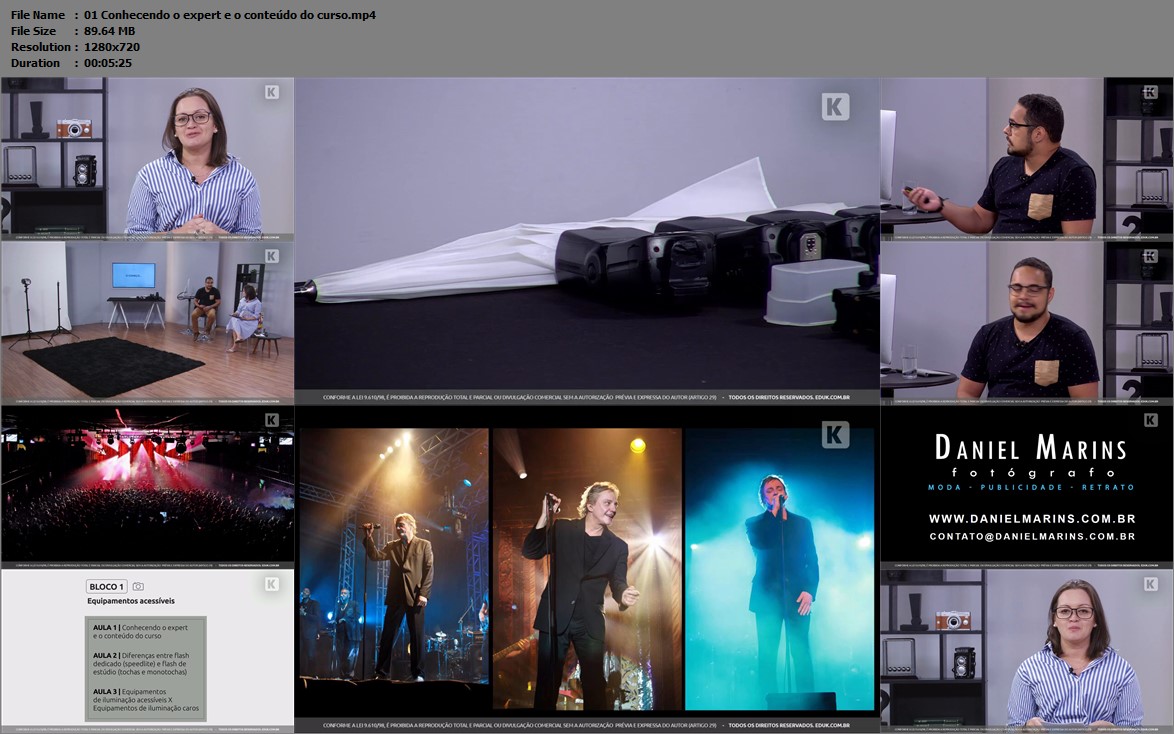Open the www.danielmarins.com.br website link

(1031, 519)
